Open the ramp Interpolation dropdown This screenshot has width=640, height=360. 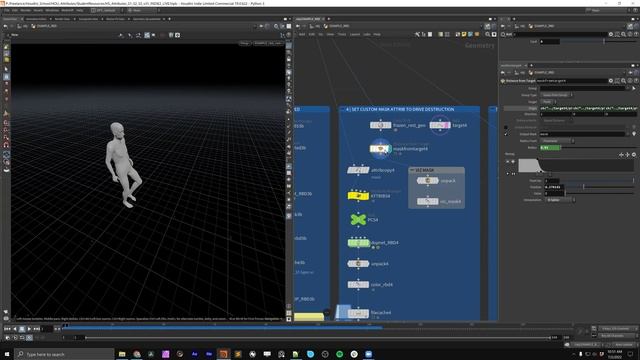(560, 200)
